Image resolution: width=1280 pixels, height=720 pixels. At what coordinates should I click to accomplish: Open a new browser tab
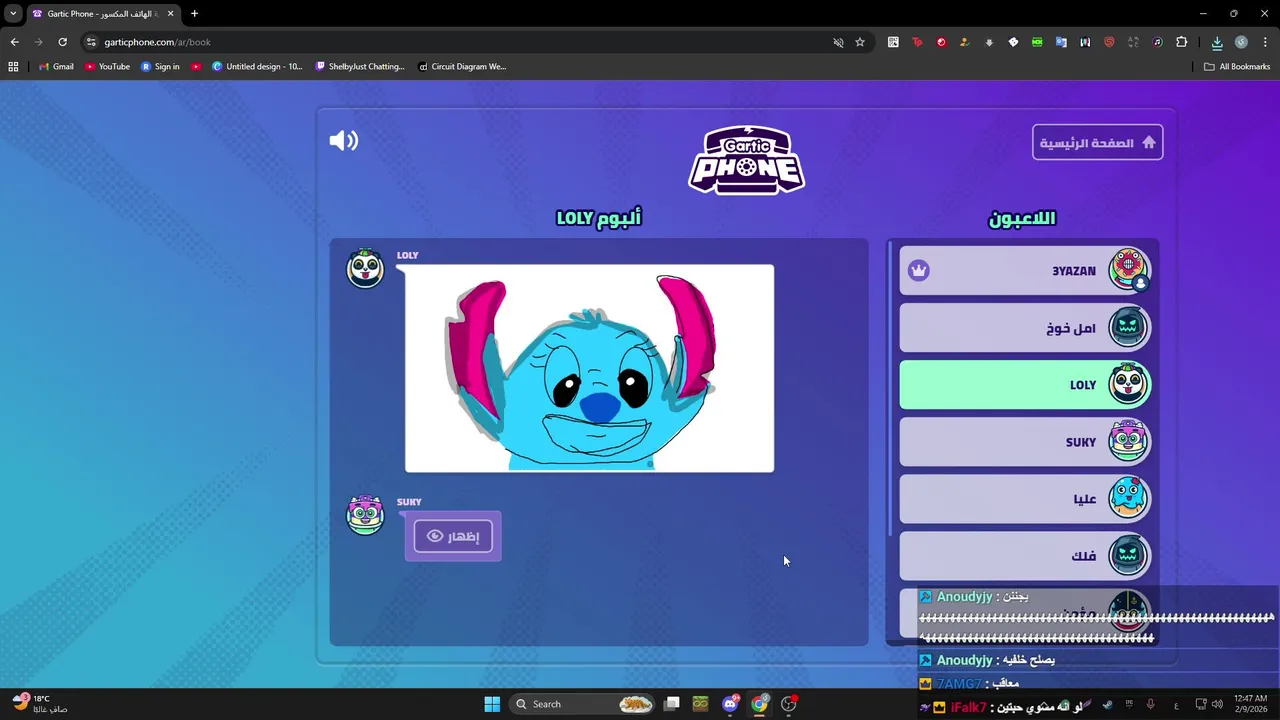click(x=194, y=14)
